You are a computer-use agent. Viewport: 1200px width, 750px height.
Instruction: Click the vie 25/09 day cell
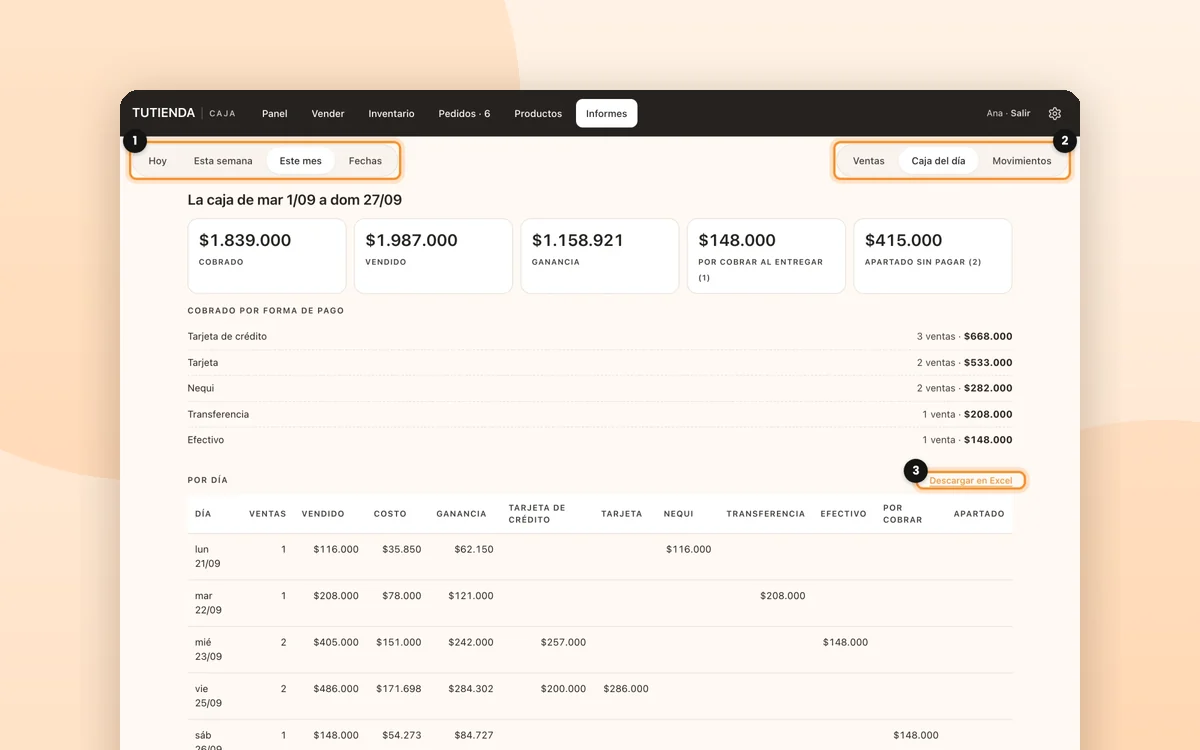[x=208, y=696]
